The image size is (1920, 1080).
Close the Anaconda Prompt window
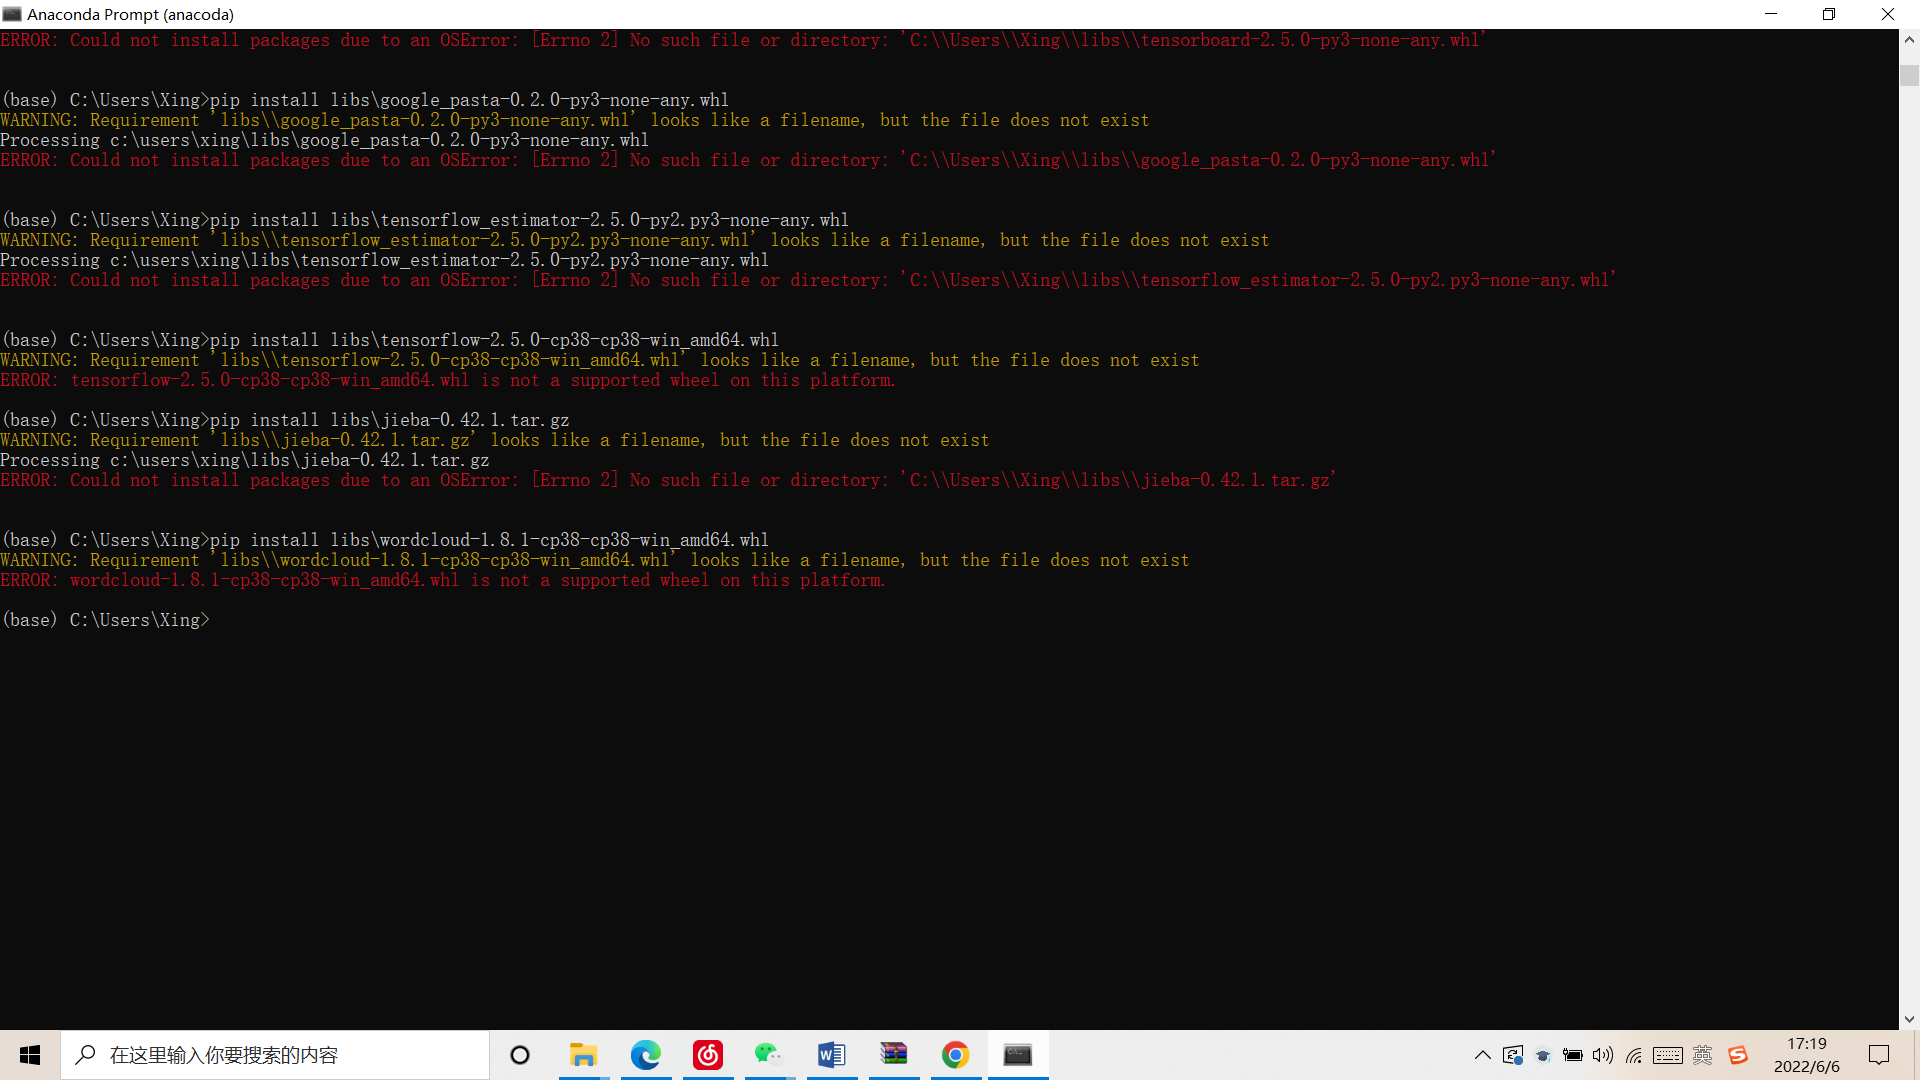[x=1888, y=14]
